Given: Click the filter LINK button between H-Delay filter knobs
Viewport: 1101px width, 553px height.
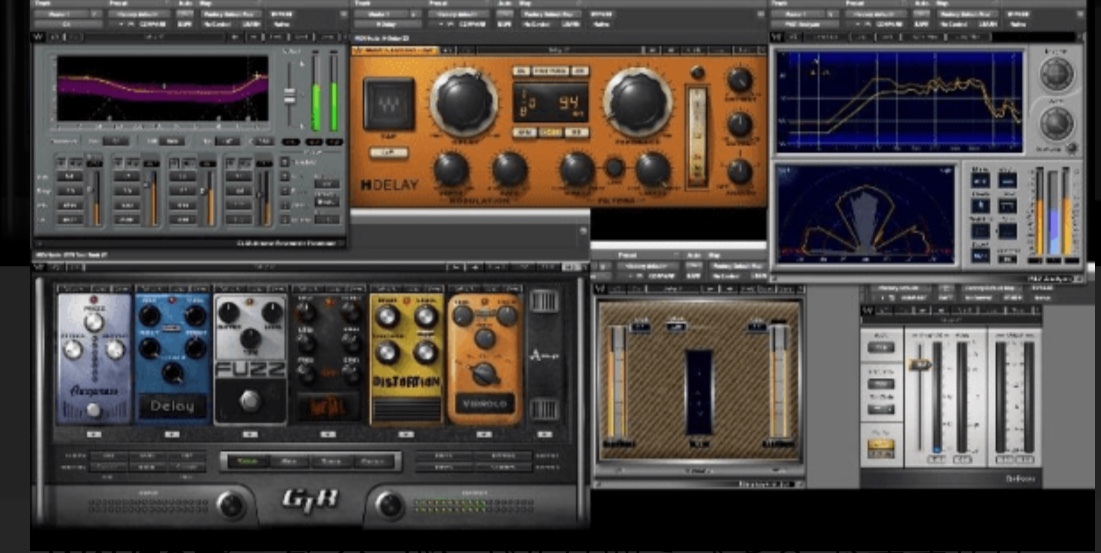Looking at the screenshot, I should click(x=614, y=167).
